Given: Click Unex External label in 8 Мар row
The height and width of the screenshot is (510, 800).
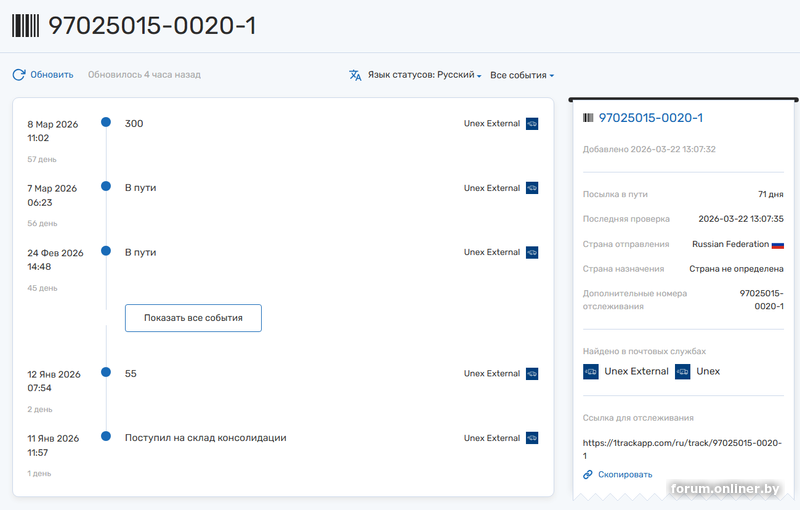Looking at the screenshot, I should click(492, 124).
